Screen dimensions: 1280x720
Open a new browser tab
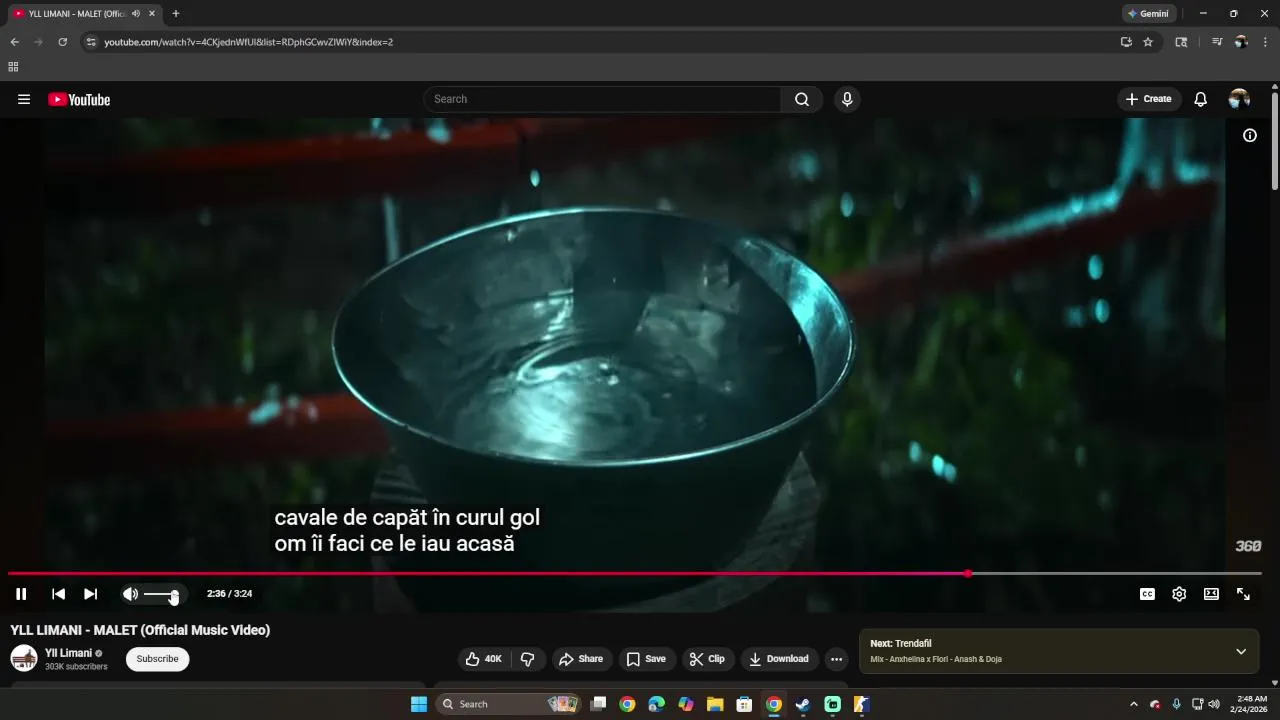pos(176,14)
